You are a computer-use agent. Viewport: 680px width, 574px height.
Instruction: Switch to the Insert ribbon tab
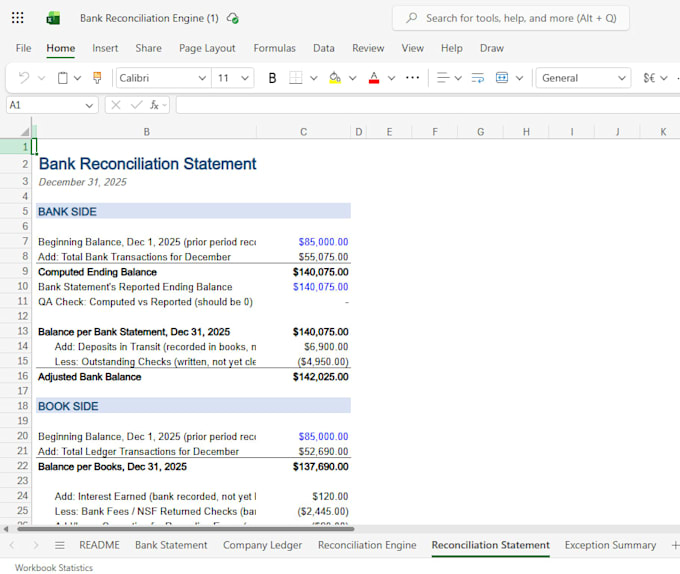[105, 48]
